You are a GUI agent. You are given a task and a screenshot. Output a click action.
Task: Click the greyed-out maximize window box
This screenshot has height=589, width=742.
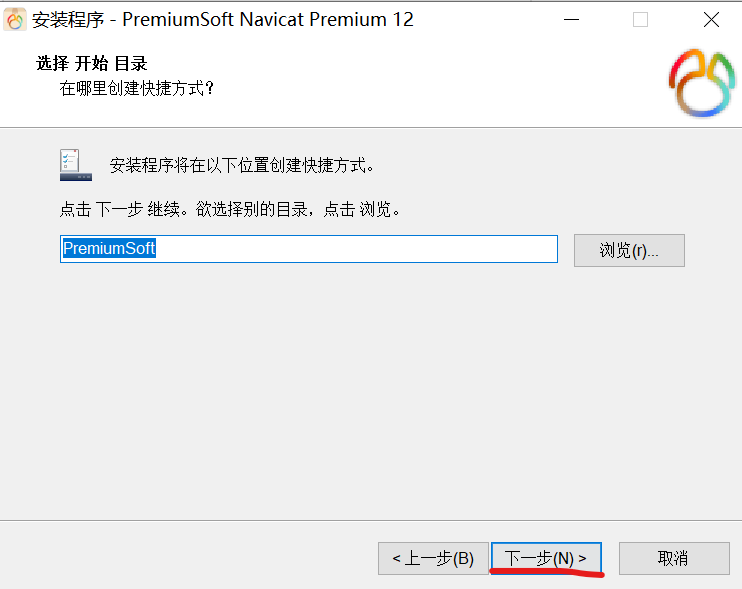(x=640, y=20)
